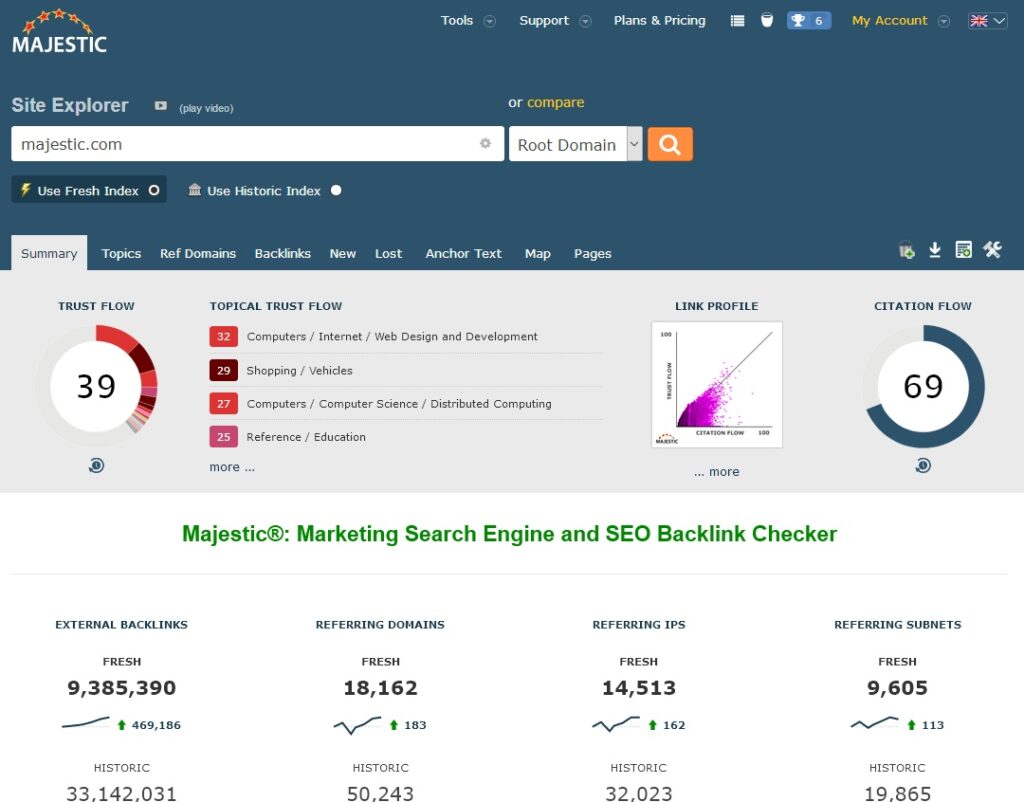Open the Link Profile scatter chart thumbnail
Viewport: 1024px width, 802px height.
[x=717, y=385]
